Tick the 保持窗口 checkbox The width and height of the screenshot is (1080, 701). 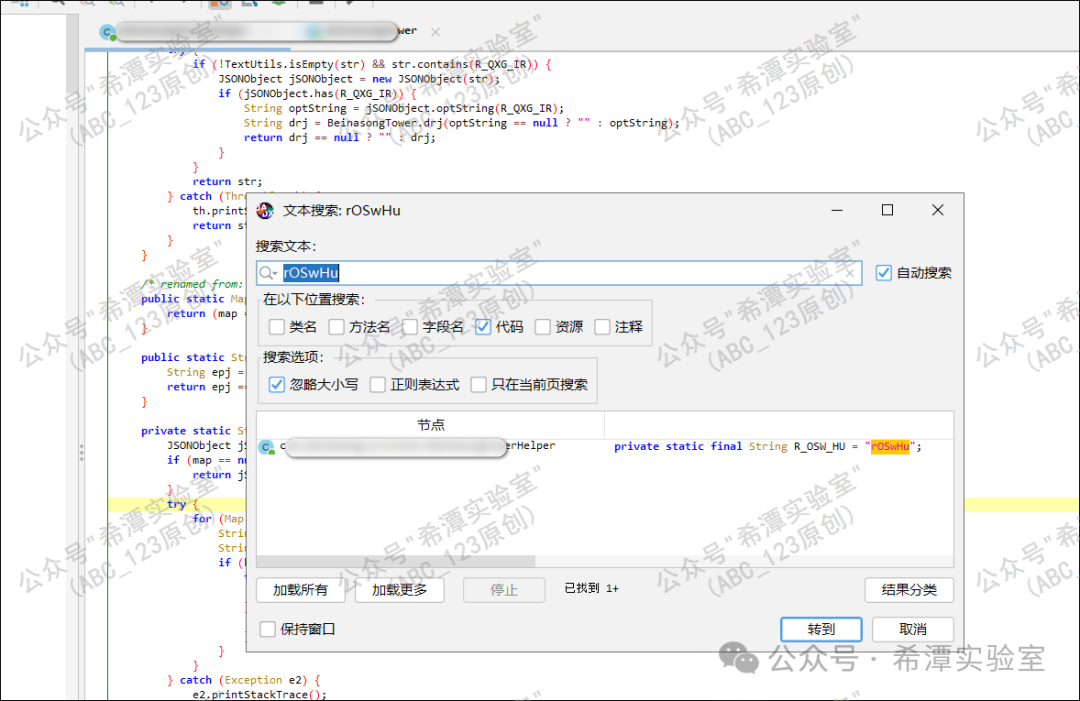pos(268,629)
